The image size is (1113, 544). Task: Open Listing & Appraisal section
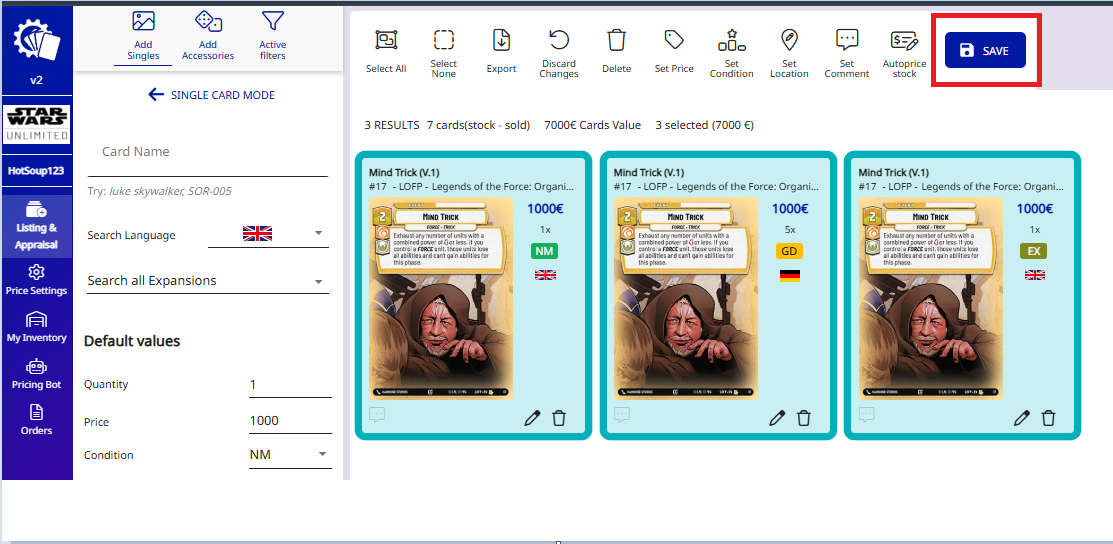tap(37, 226)
